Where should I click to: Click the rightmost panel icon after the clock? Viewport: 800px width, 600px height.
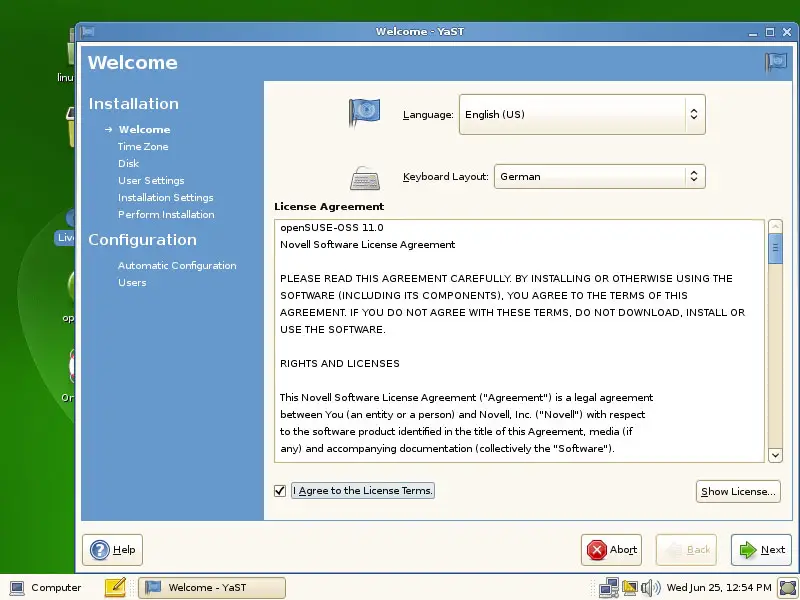(x=788, y=588)
